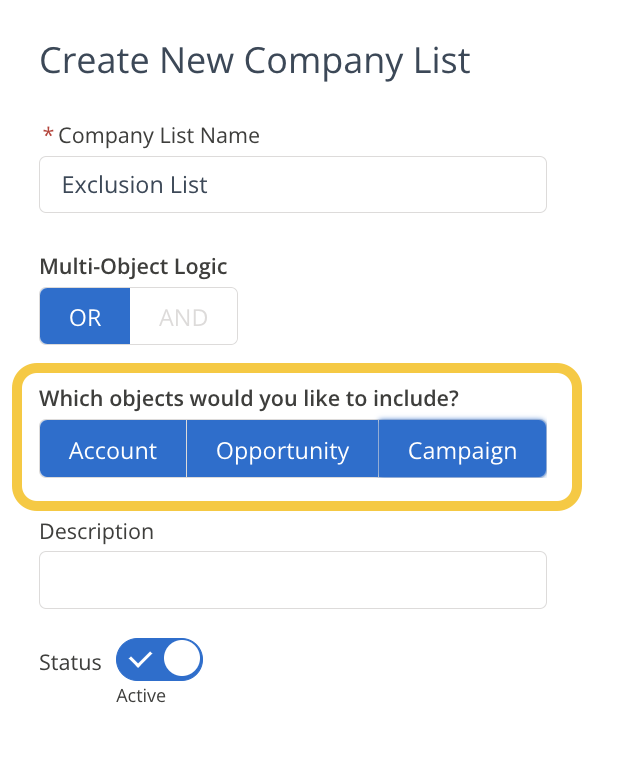
Task: Click the "Which objects would you like to include?" label
Action: 248,398
